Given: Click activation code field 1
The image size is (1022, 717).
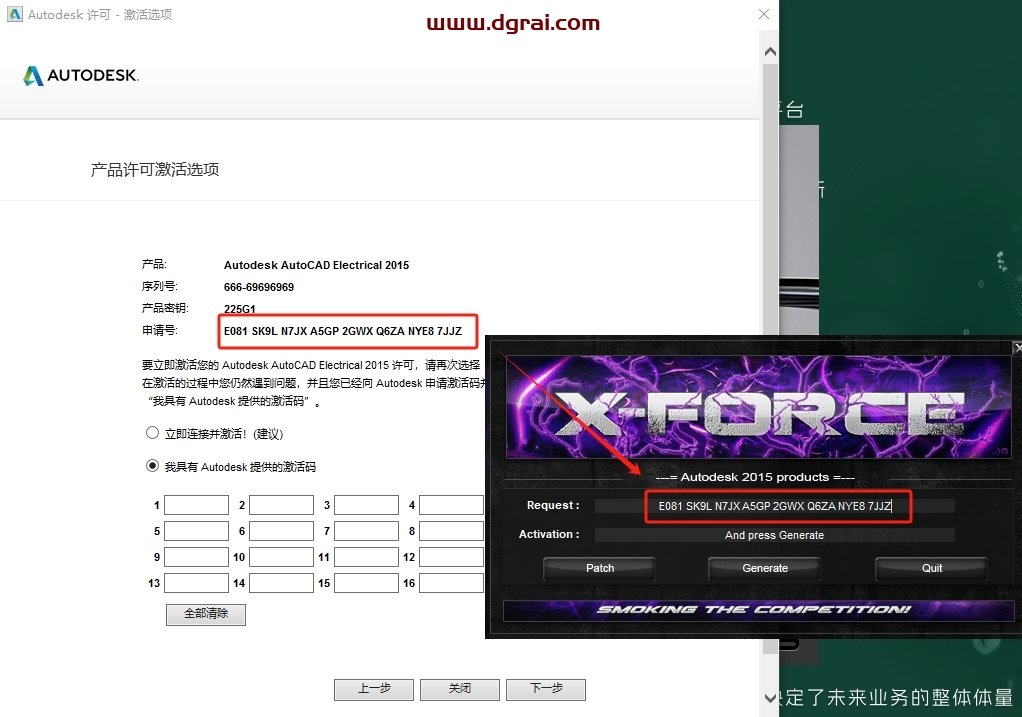Looking at the screenshot, I should [196, 505].
